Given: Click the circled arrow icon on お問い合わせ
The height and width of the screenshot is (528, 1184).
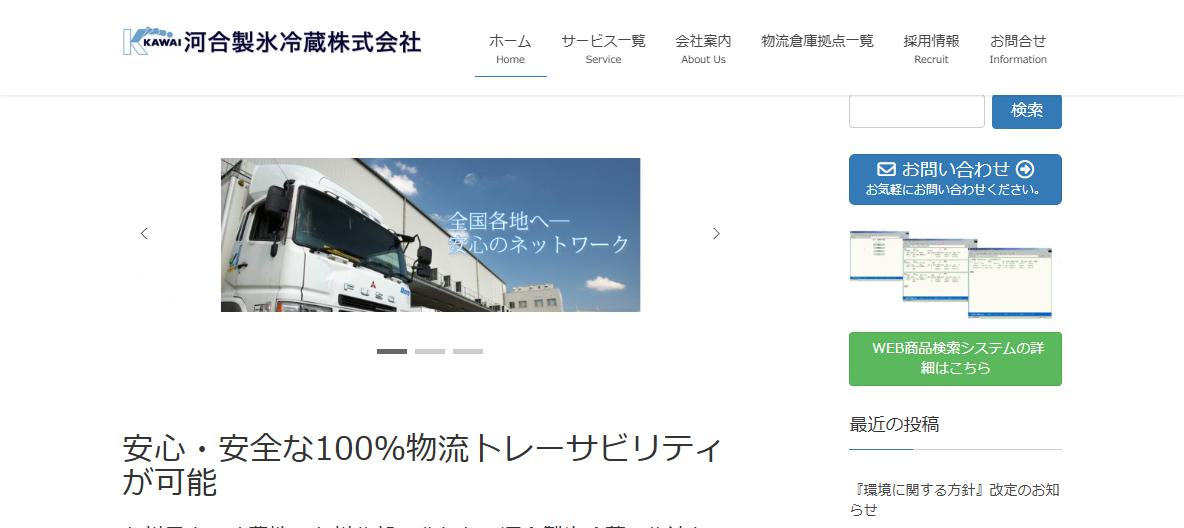Looking at the screenshot, I should click(x=1025, y=169).
